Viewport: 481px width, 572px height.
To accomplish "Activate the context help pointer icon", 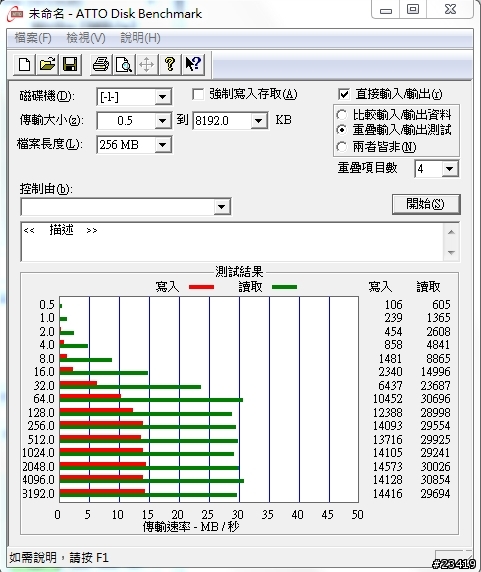I will (193, 65).
